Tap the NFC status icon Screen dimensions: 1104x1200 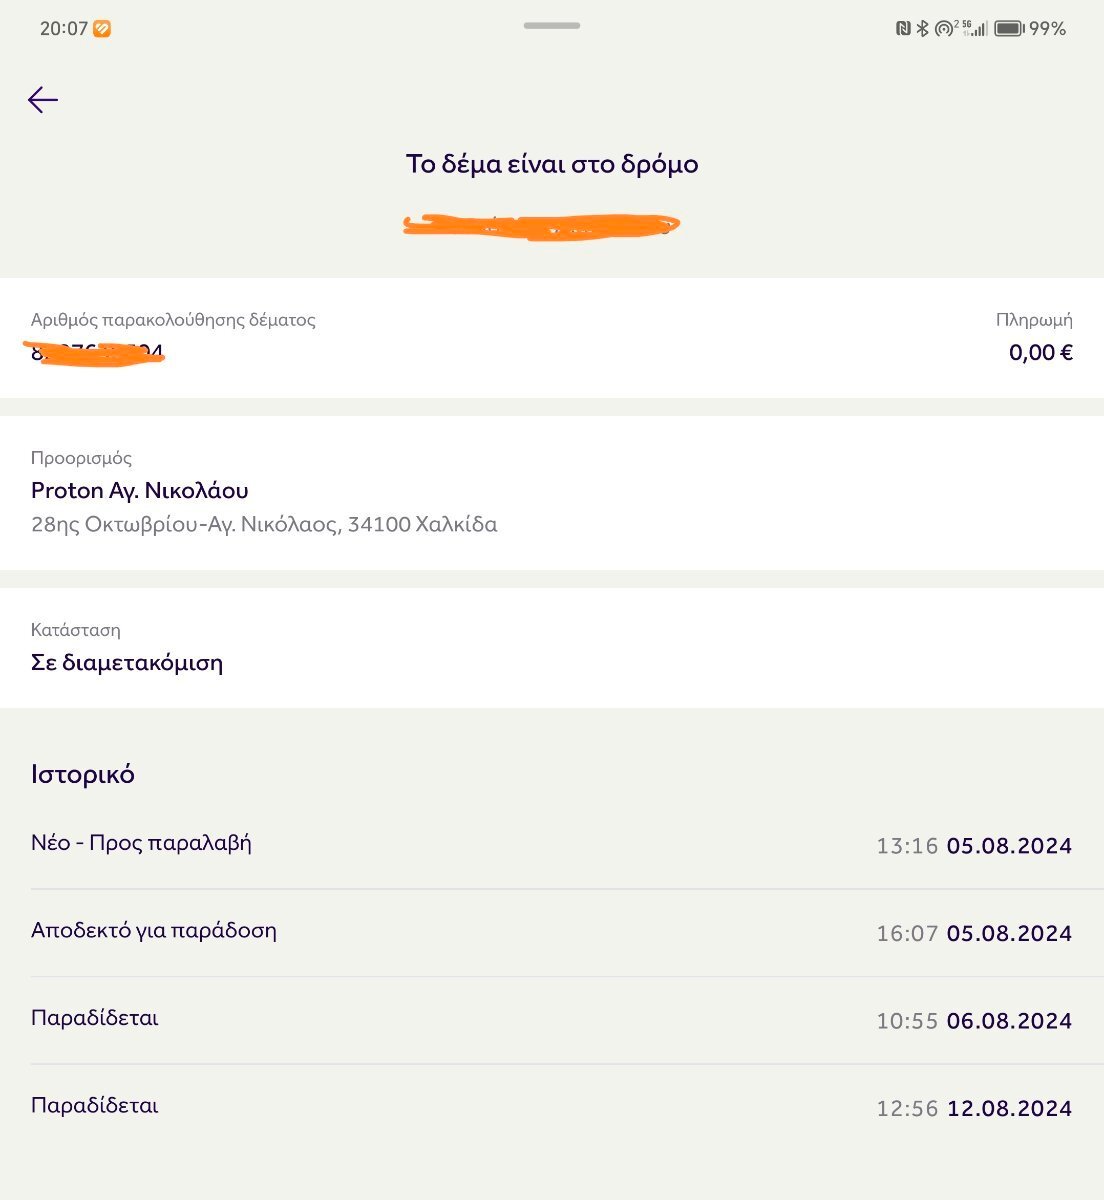tap(903, 29)
